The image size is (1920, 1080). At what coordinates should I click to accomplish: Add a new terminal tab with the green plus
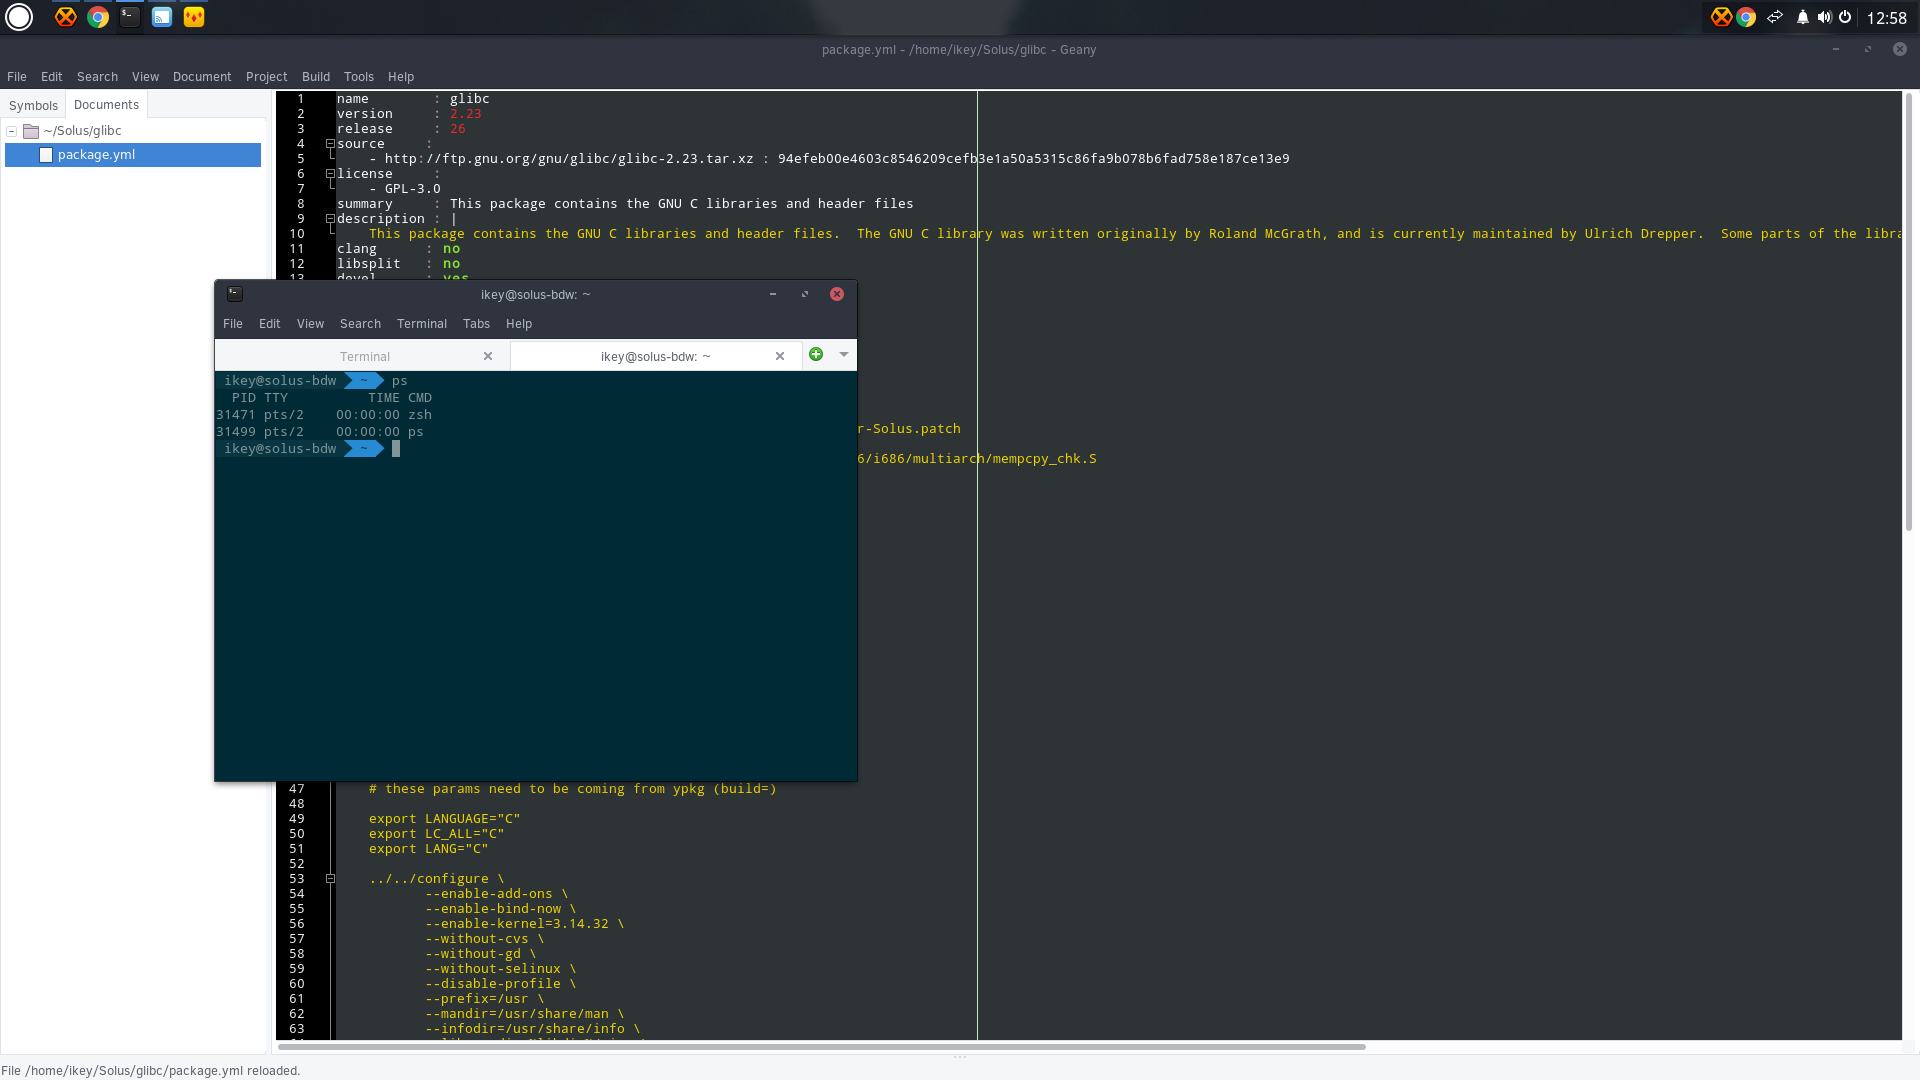pyautogui.click(x=816, y=354)
